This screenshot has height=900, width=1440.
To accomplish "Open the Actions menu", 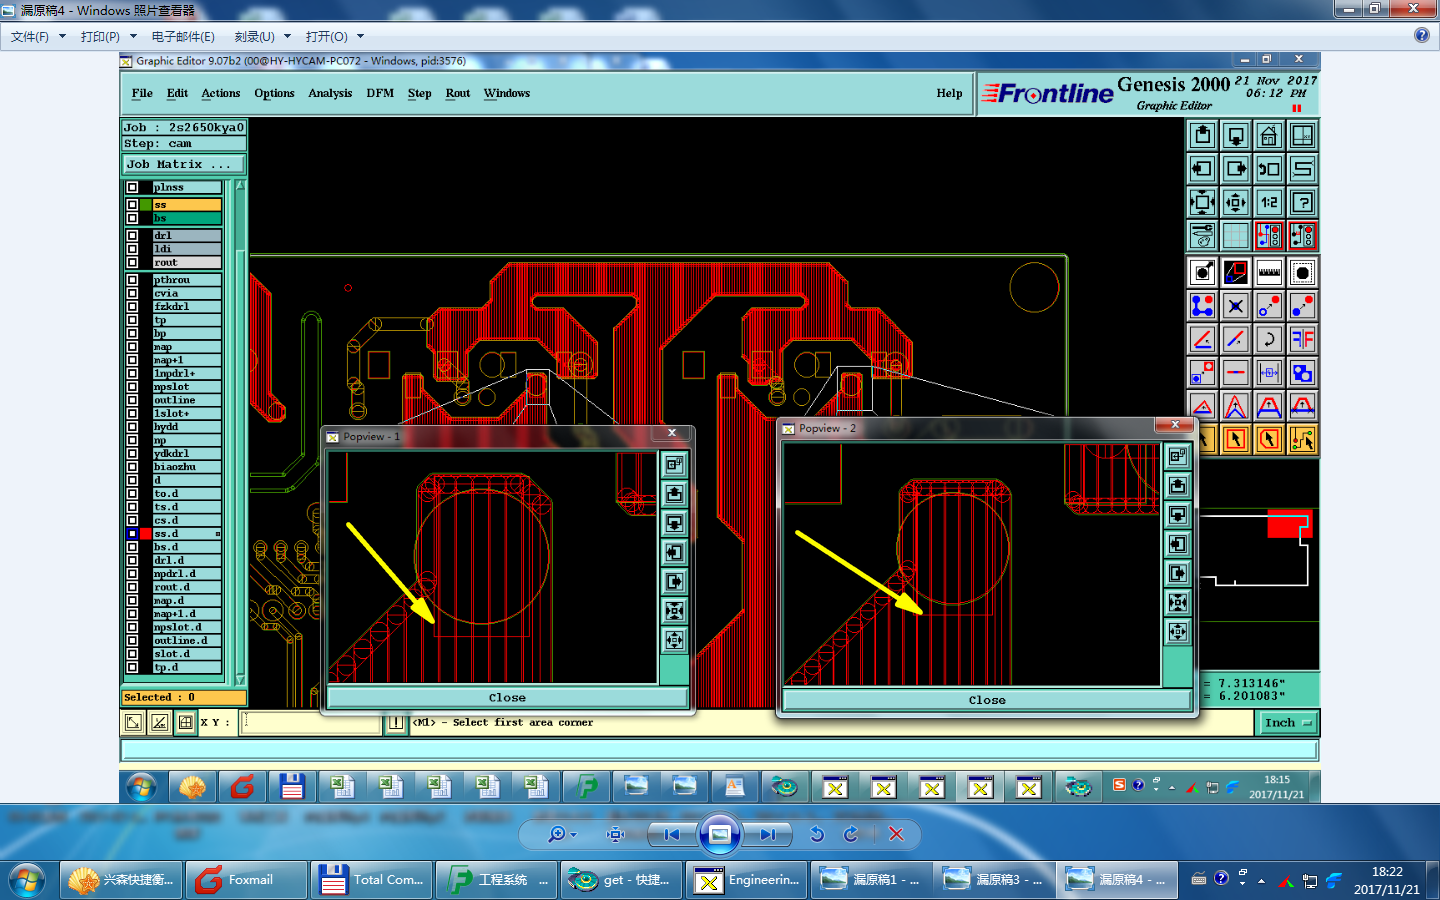I will click(220, 93).
